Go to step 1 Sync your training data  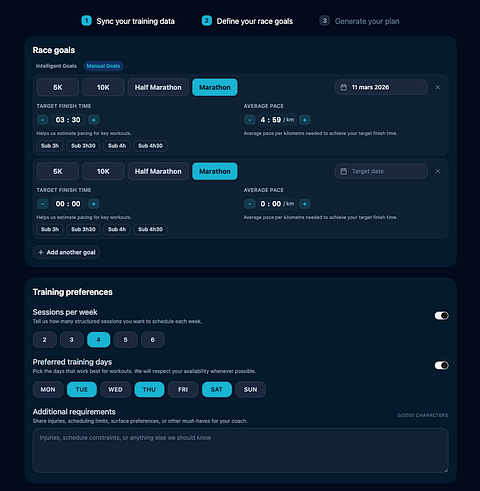point(128,21)
